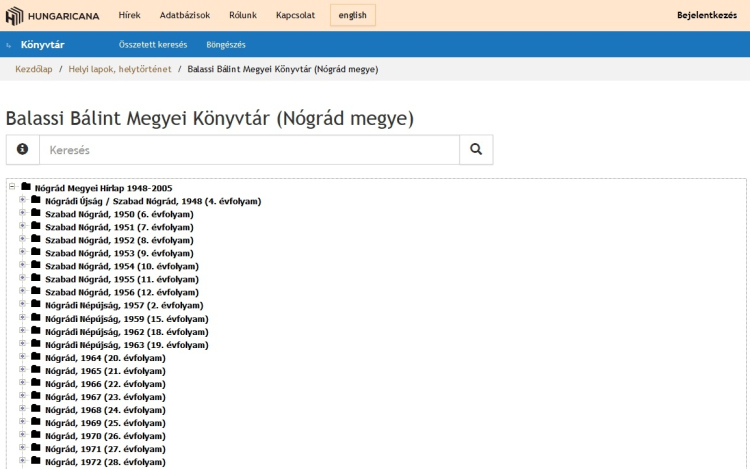Open the Böngészés tab
Image resolution: width=750 pixels, height=469 pixels.
[x=225, y=45]
